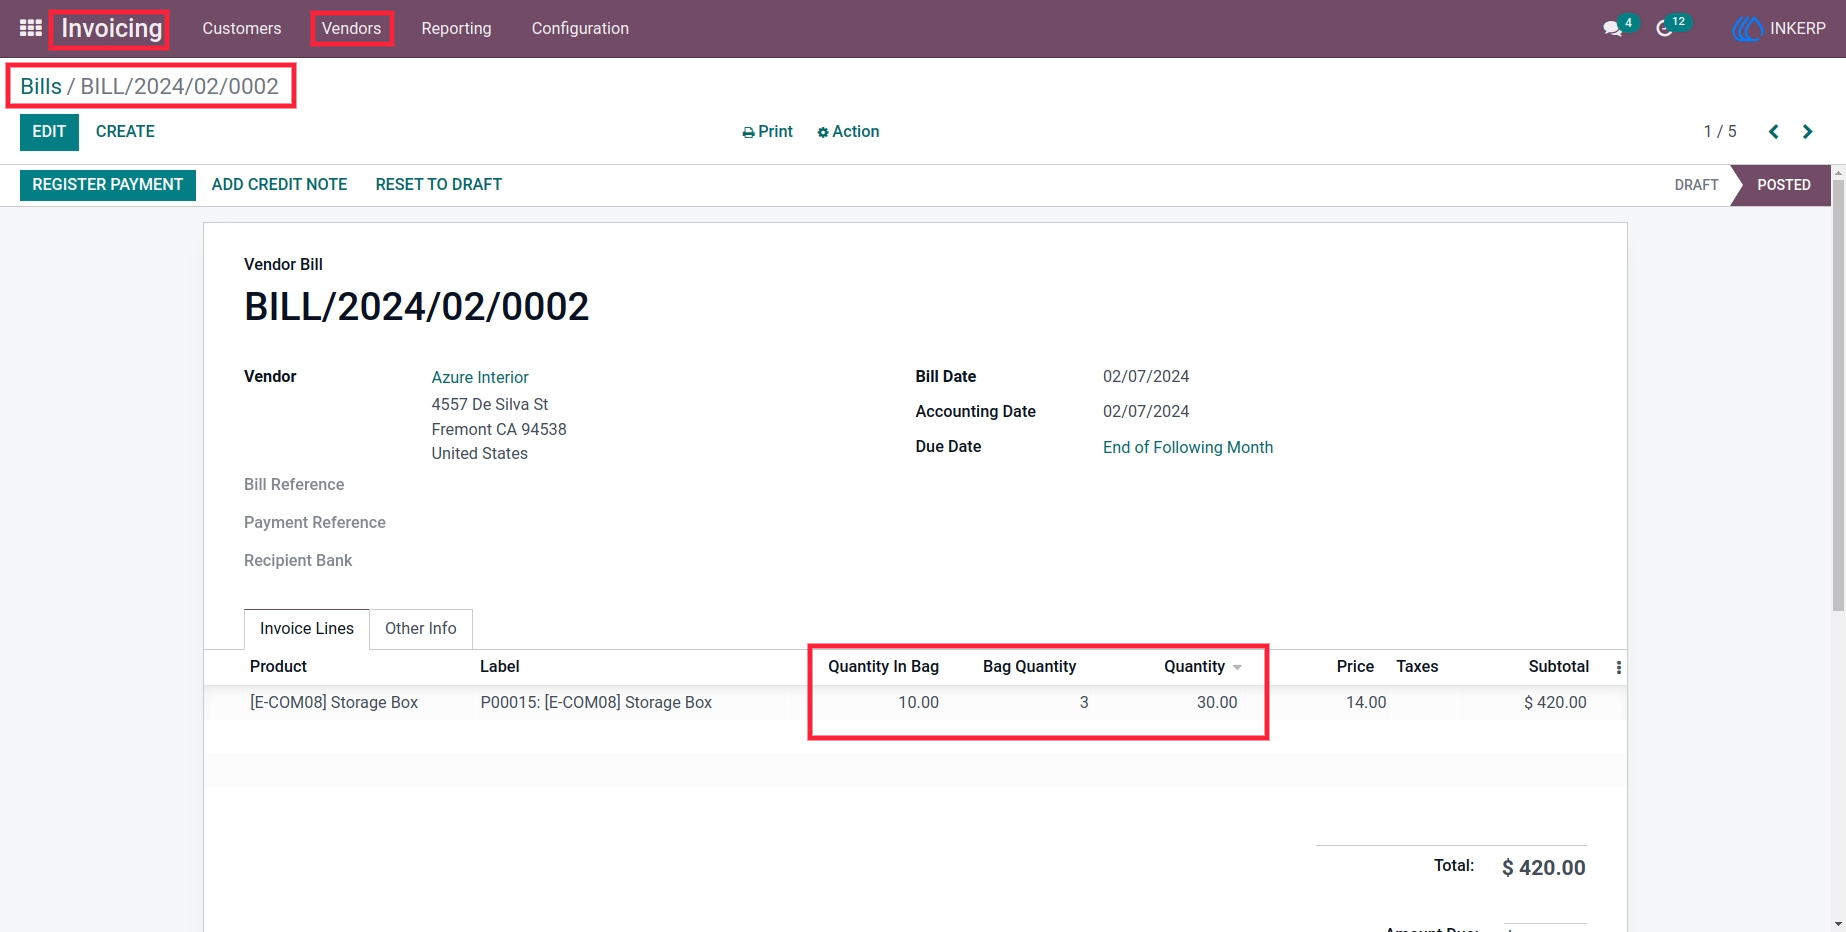Click the POSTED status stage
Image resolution: width=1846 pixels, height=932 pixels.
coord(1784,185)
